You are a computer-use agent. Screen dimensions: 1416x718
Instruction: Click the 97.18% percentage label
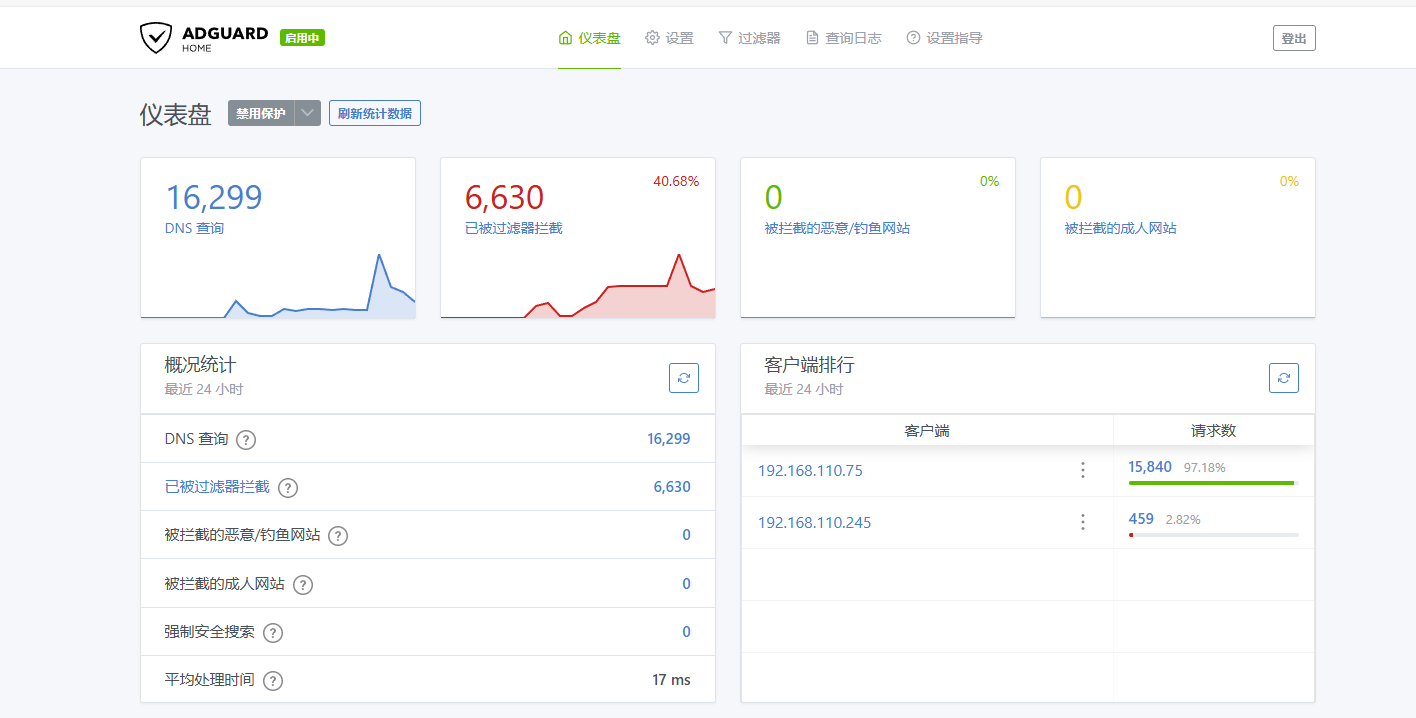pos(1204,467)
